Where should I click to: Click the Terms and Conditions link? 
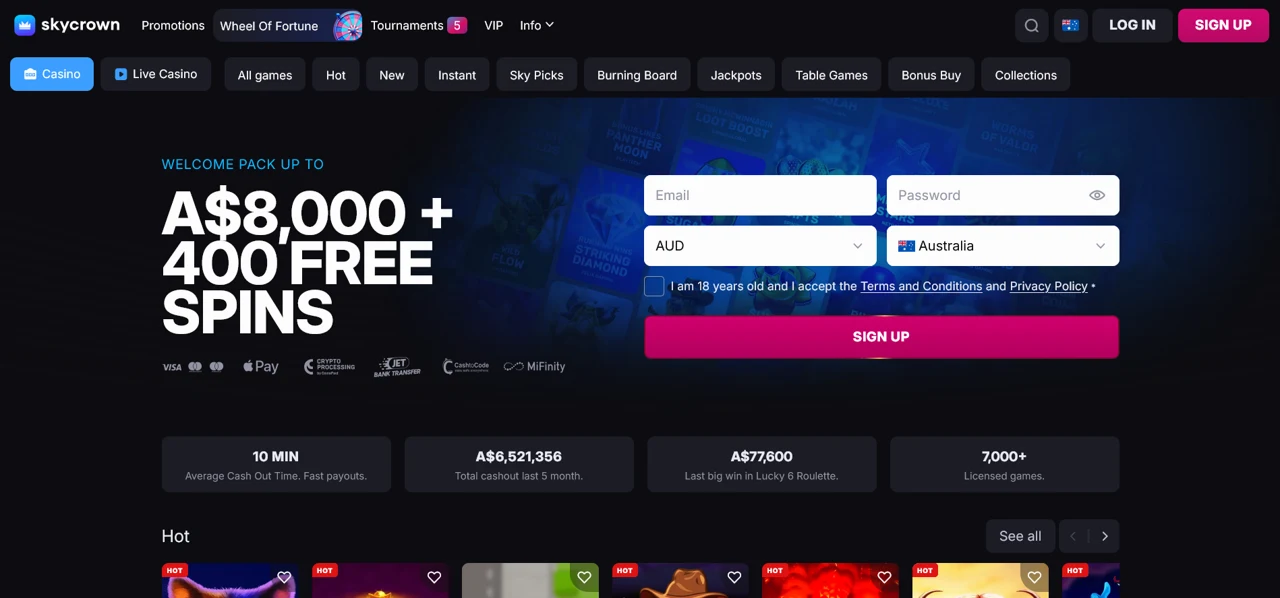921,286
